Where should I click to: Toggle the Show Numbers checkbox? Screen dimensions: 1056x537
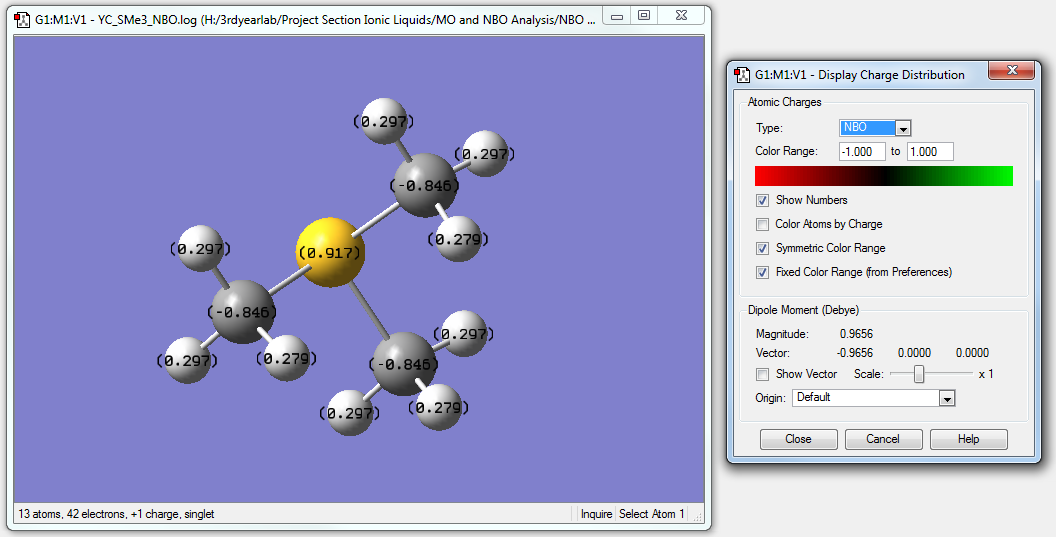click(x=763, y=200)
